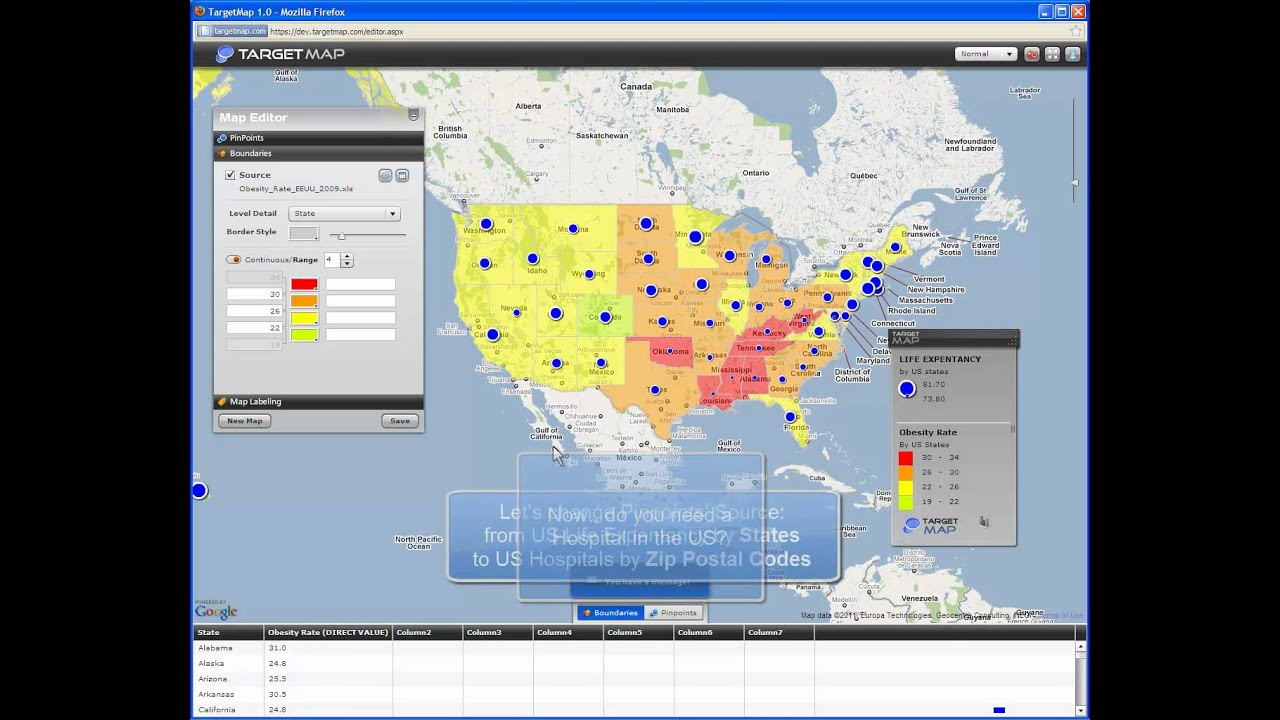Viewport: 1280px width, 720px height.
Task: Select the Arizona row in data table
Action: point(634,679)
